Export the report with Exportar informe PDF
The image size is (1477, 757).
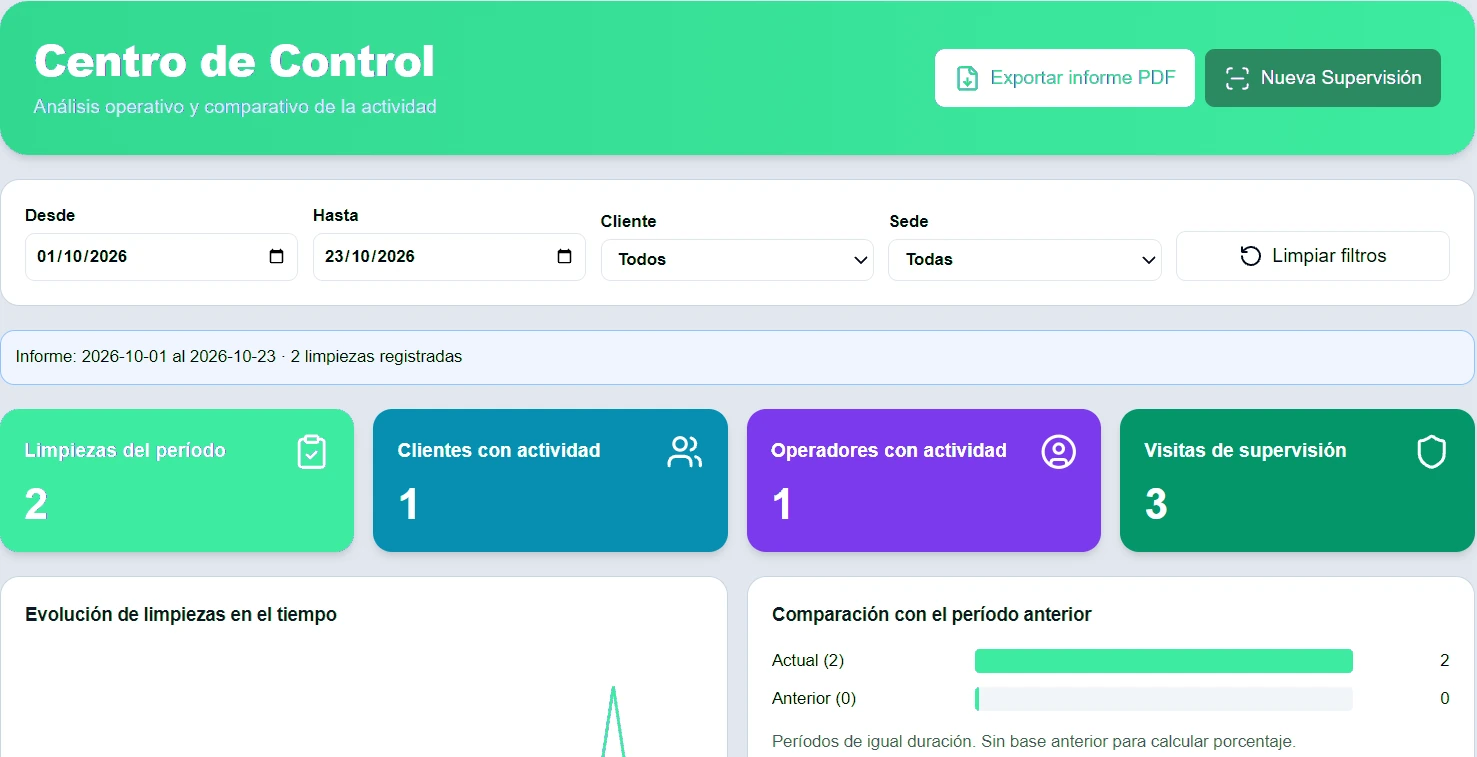pyautogui.click(x=1065, y=78)
